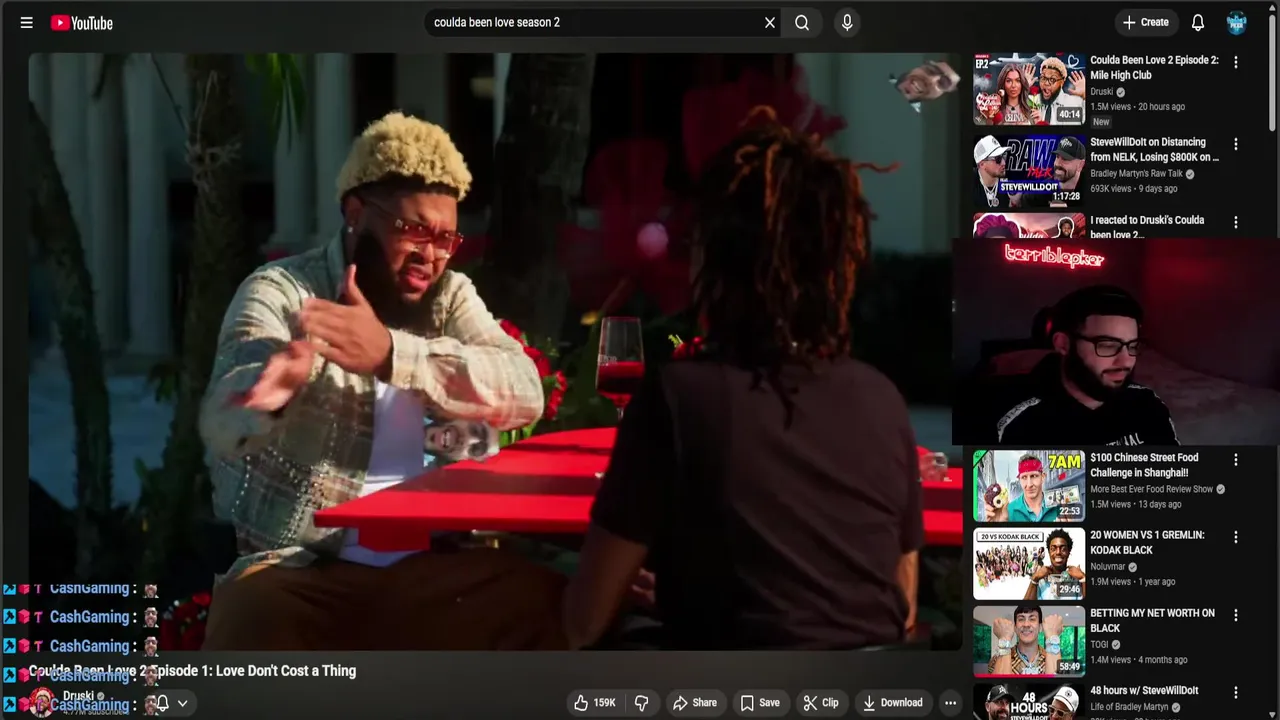Viewport: 1280px width, 720px height.
Task: Open the '20 Women vs 1 Gremlin' thumbnail
Action: click(x=1029, y=563)
